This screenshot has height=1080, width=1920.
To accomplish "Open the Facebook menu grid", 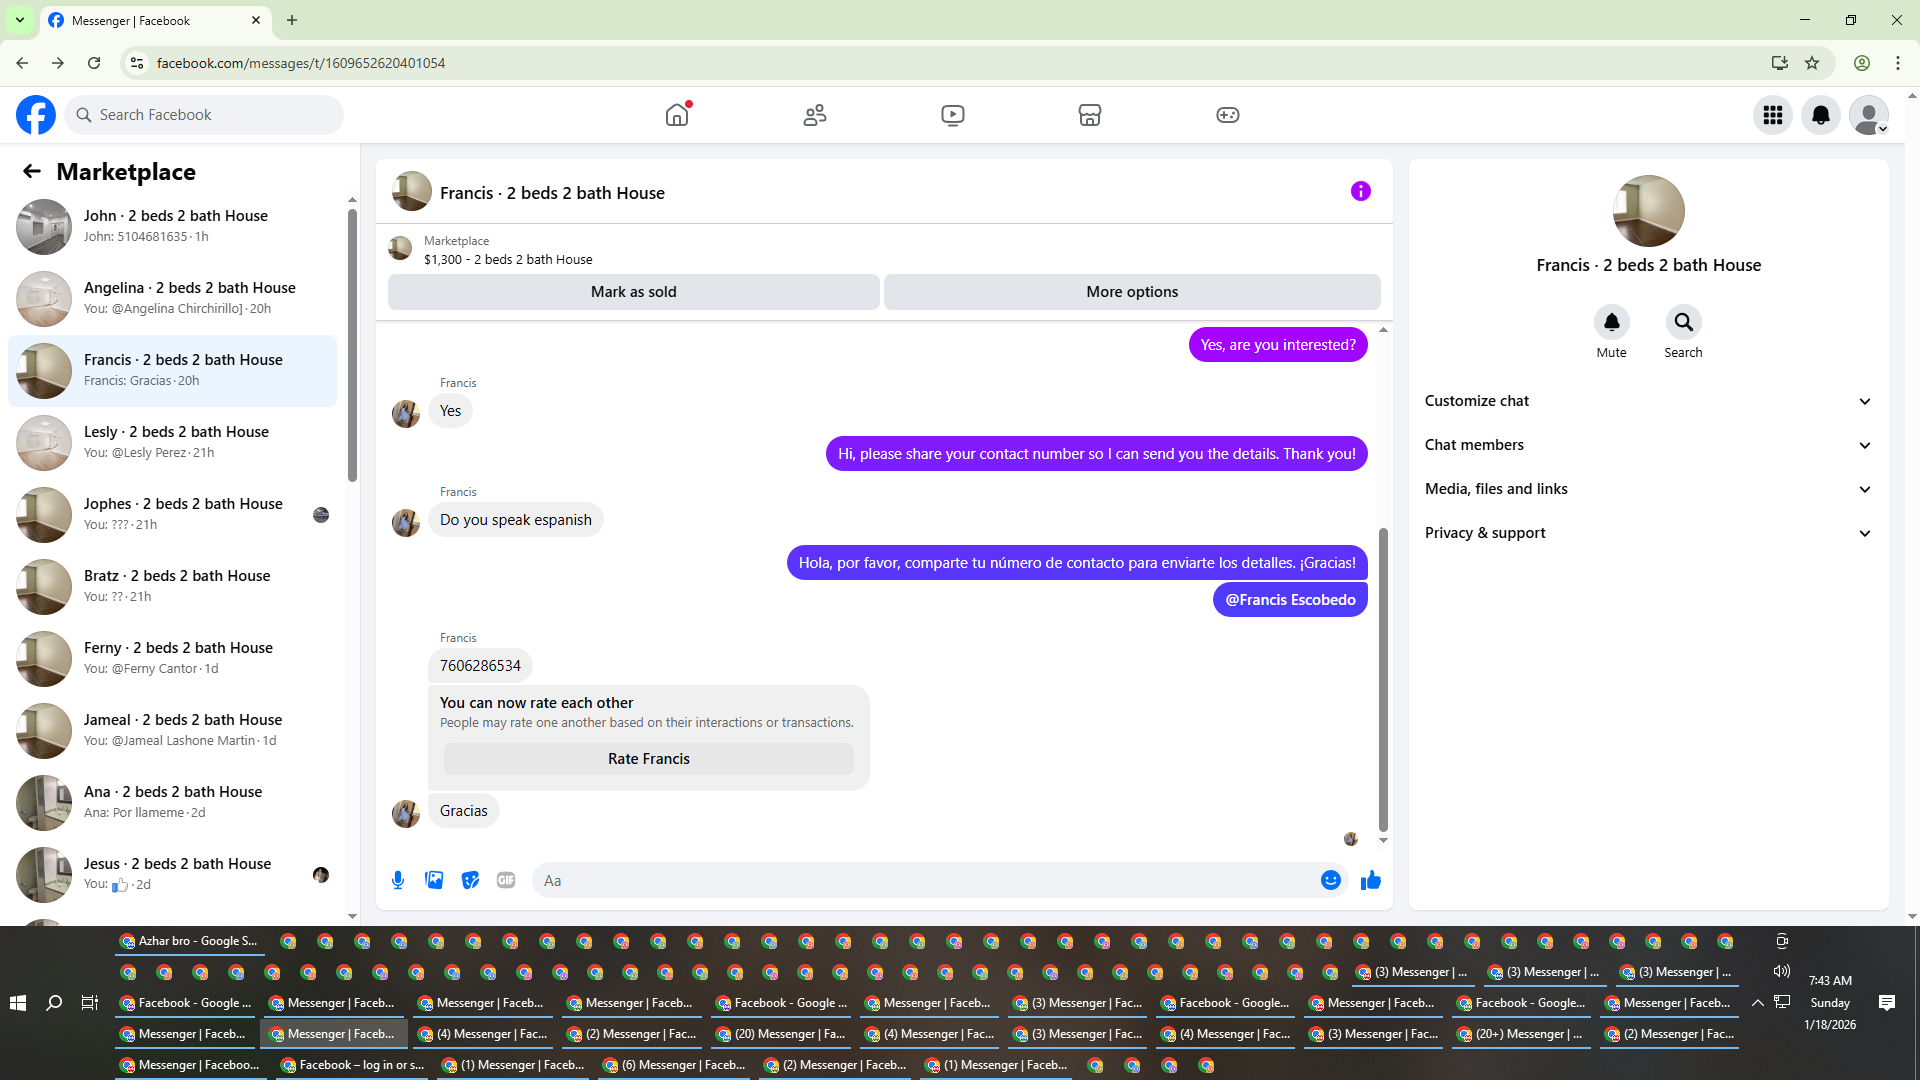I will point(1772,115).
